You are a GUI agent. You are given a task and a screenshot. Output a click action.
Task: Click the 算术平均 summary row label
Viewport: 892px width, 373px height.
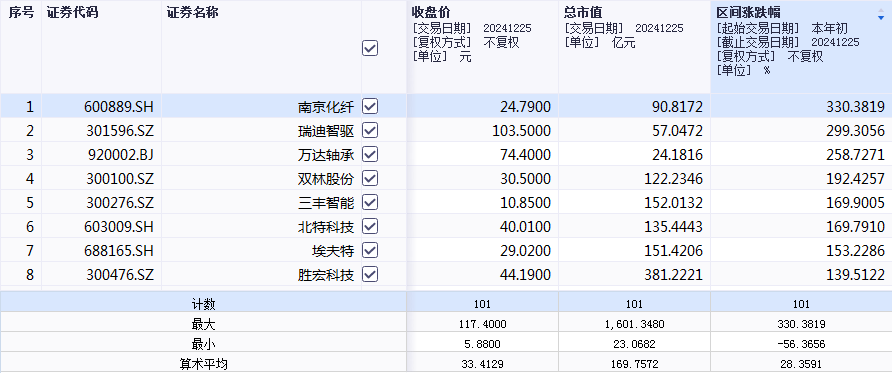coord(204,364)
